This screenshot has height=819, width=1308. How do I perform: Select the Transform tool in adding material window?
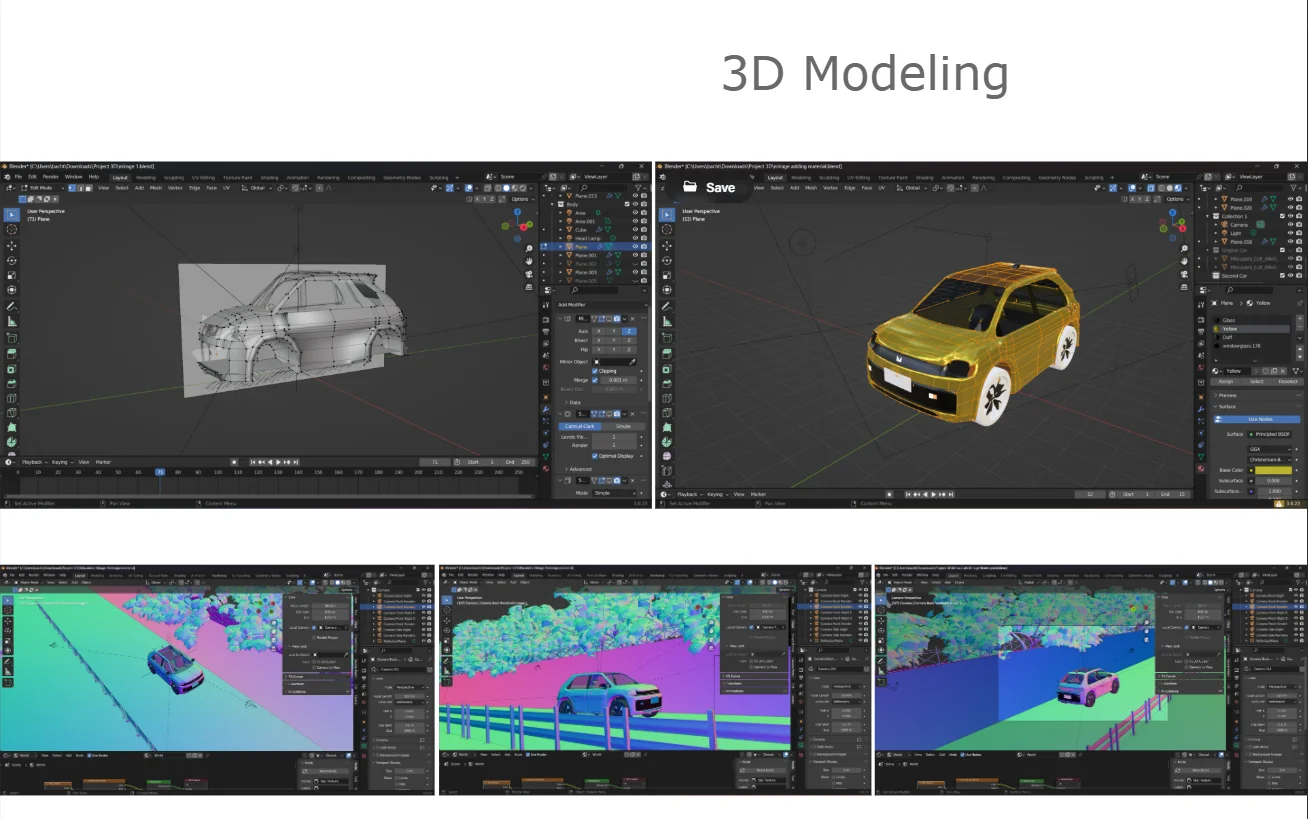666,290
